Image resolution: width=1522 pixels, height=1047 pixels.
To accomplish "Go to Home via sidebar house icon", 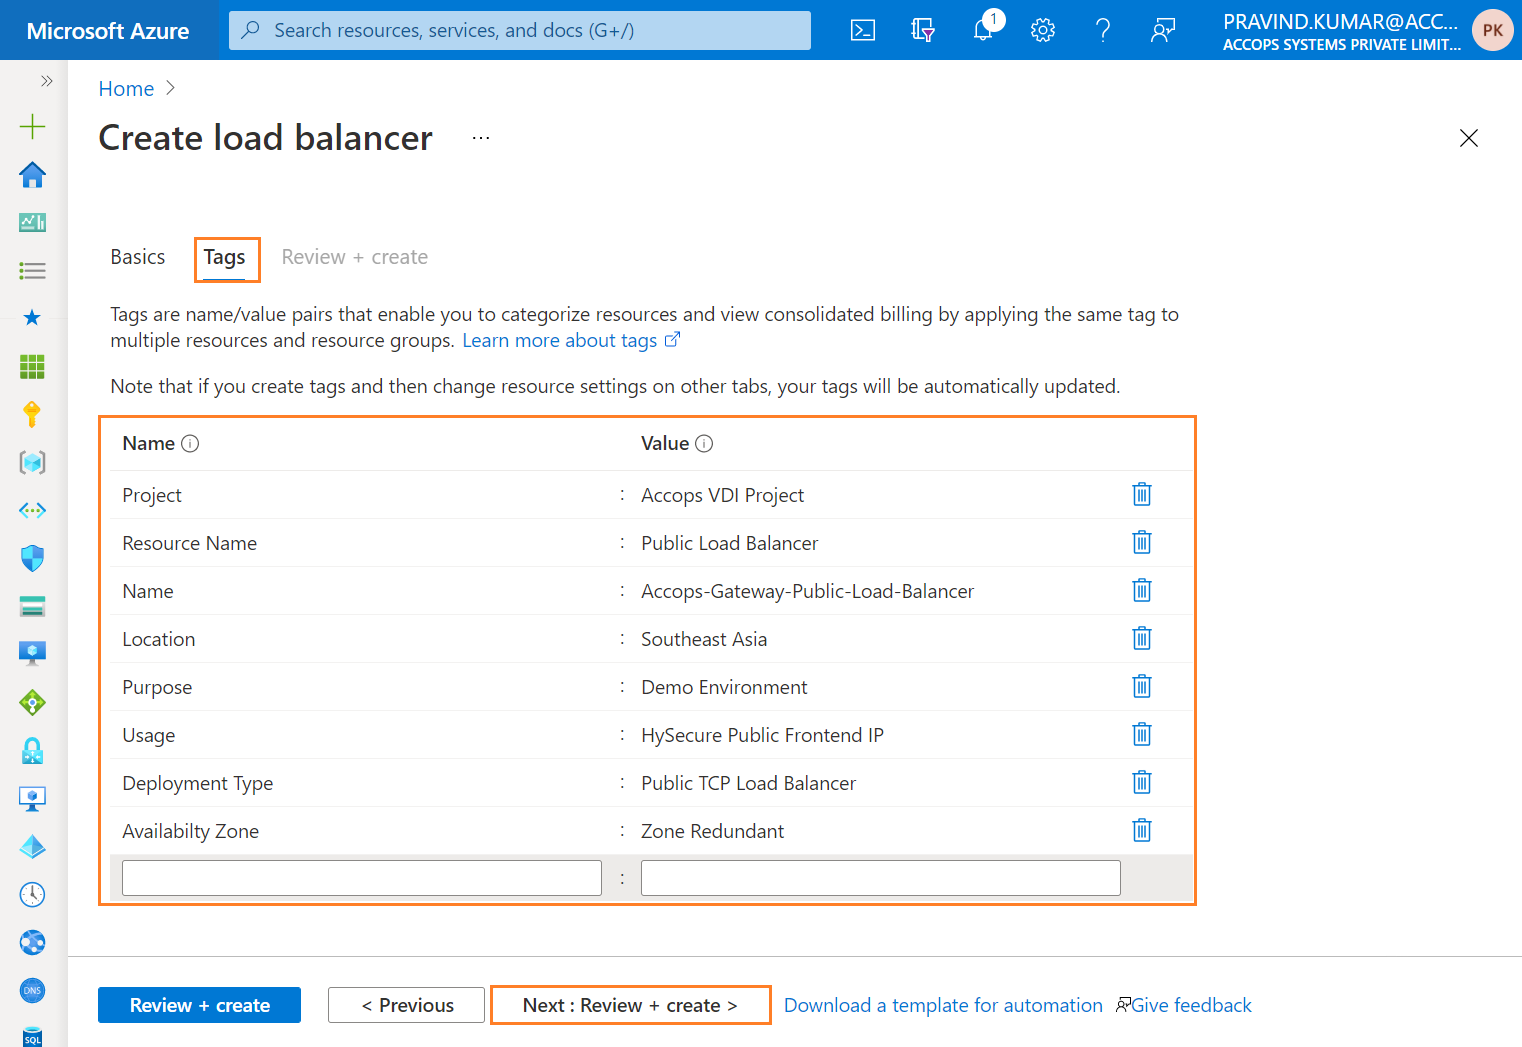I will (x=33, y=175).
